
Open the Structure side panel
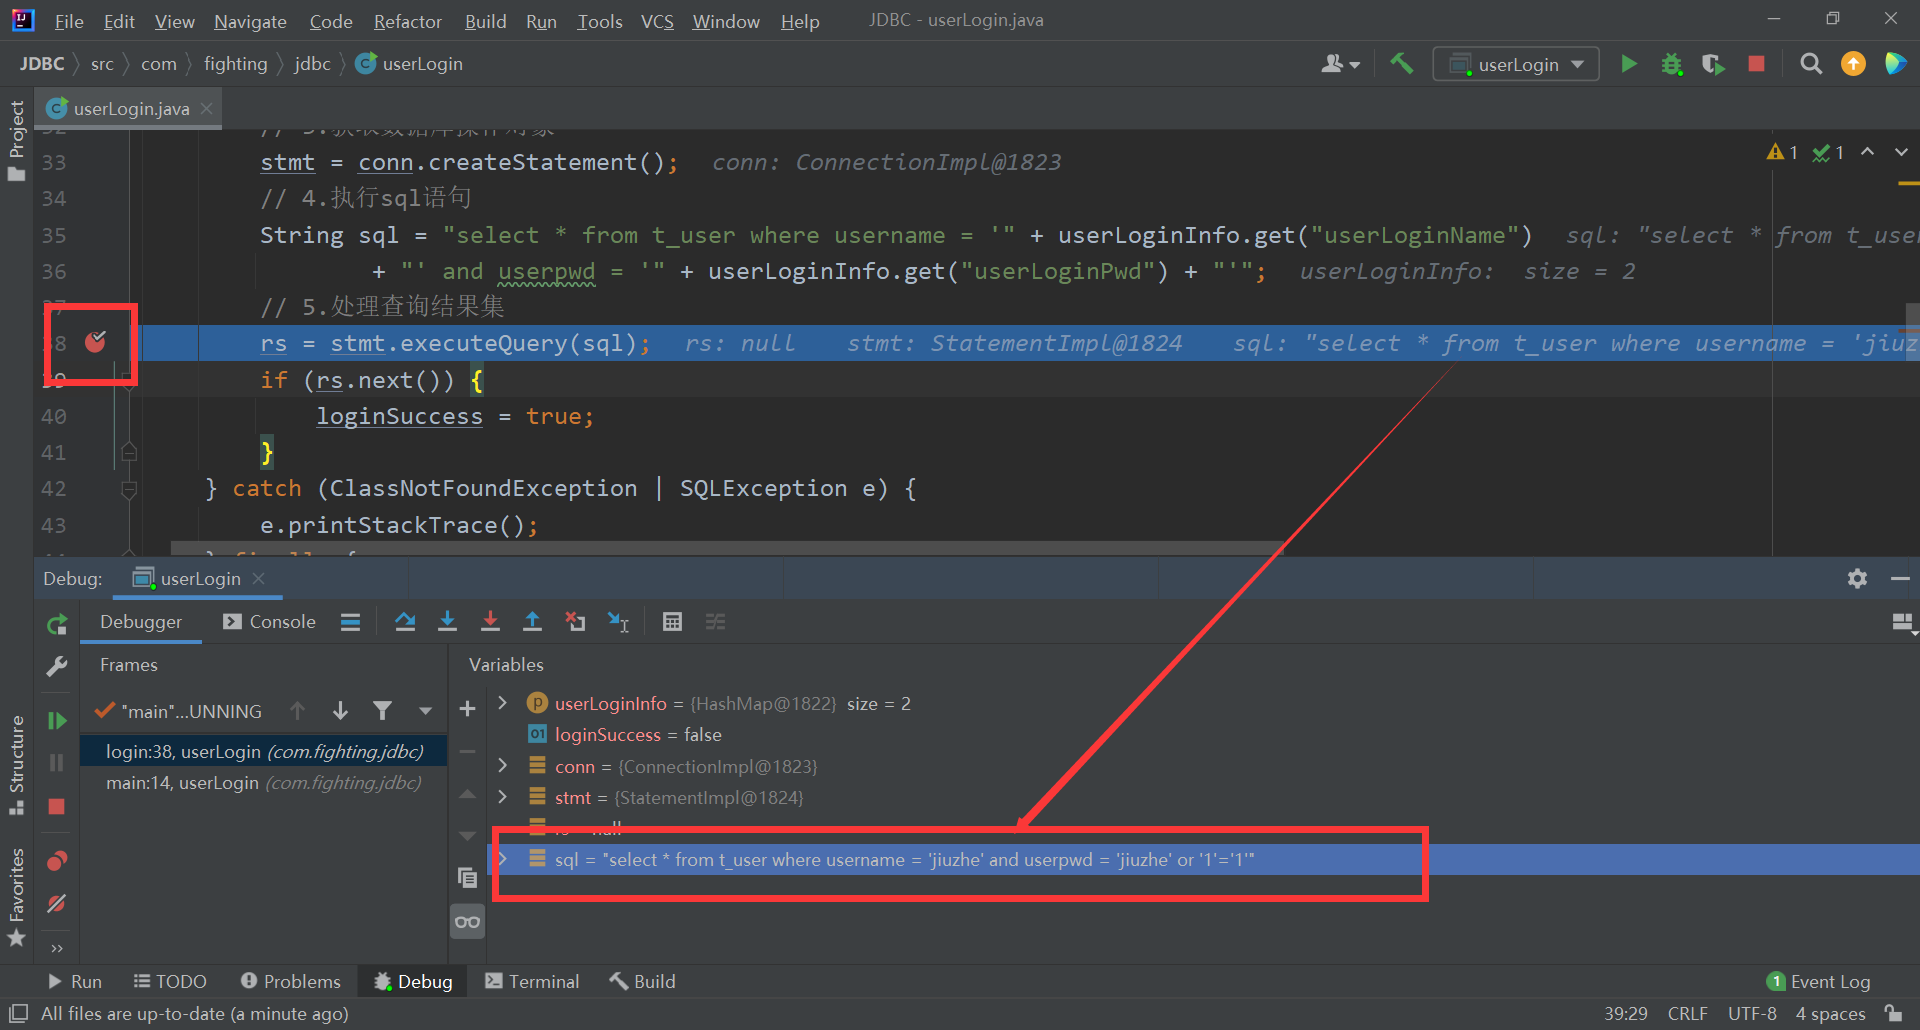coord(16,765)
